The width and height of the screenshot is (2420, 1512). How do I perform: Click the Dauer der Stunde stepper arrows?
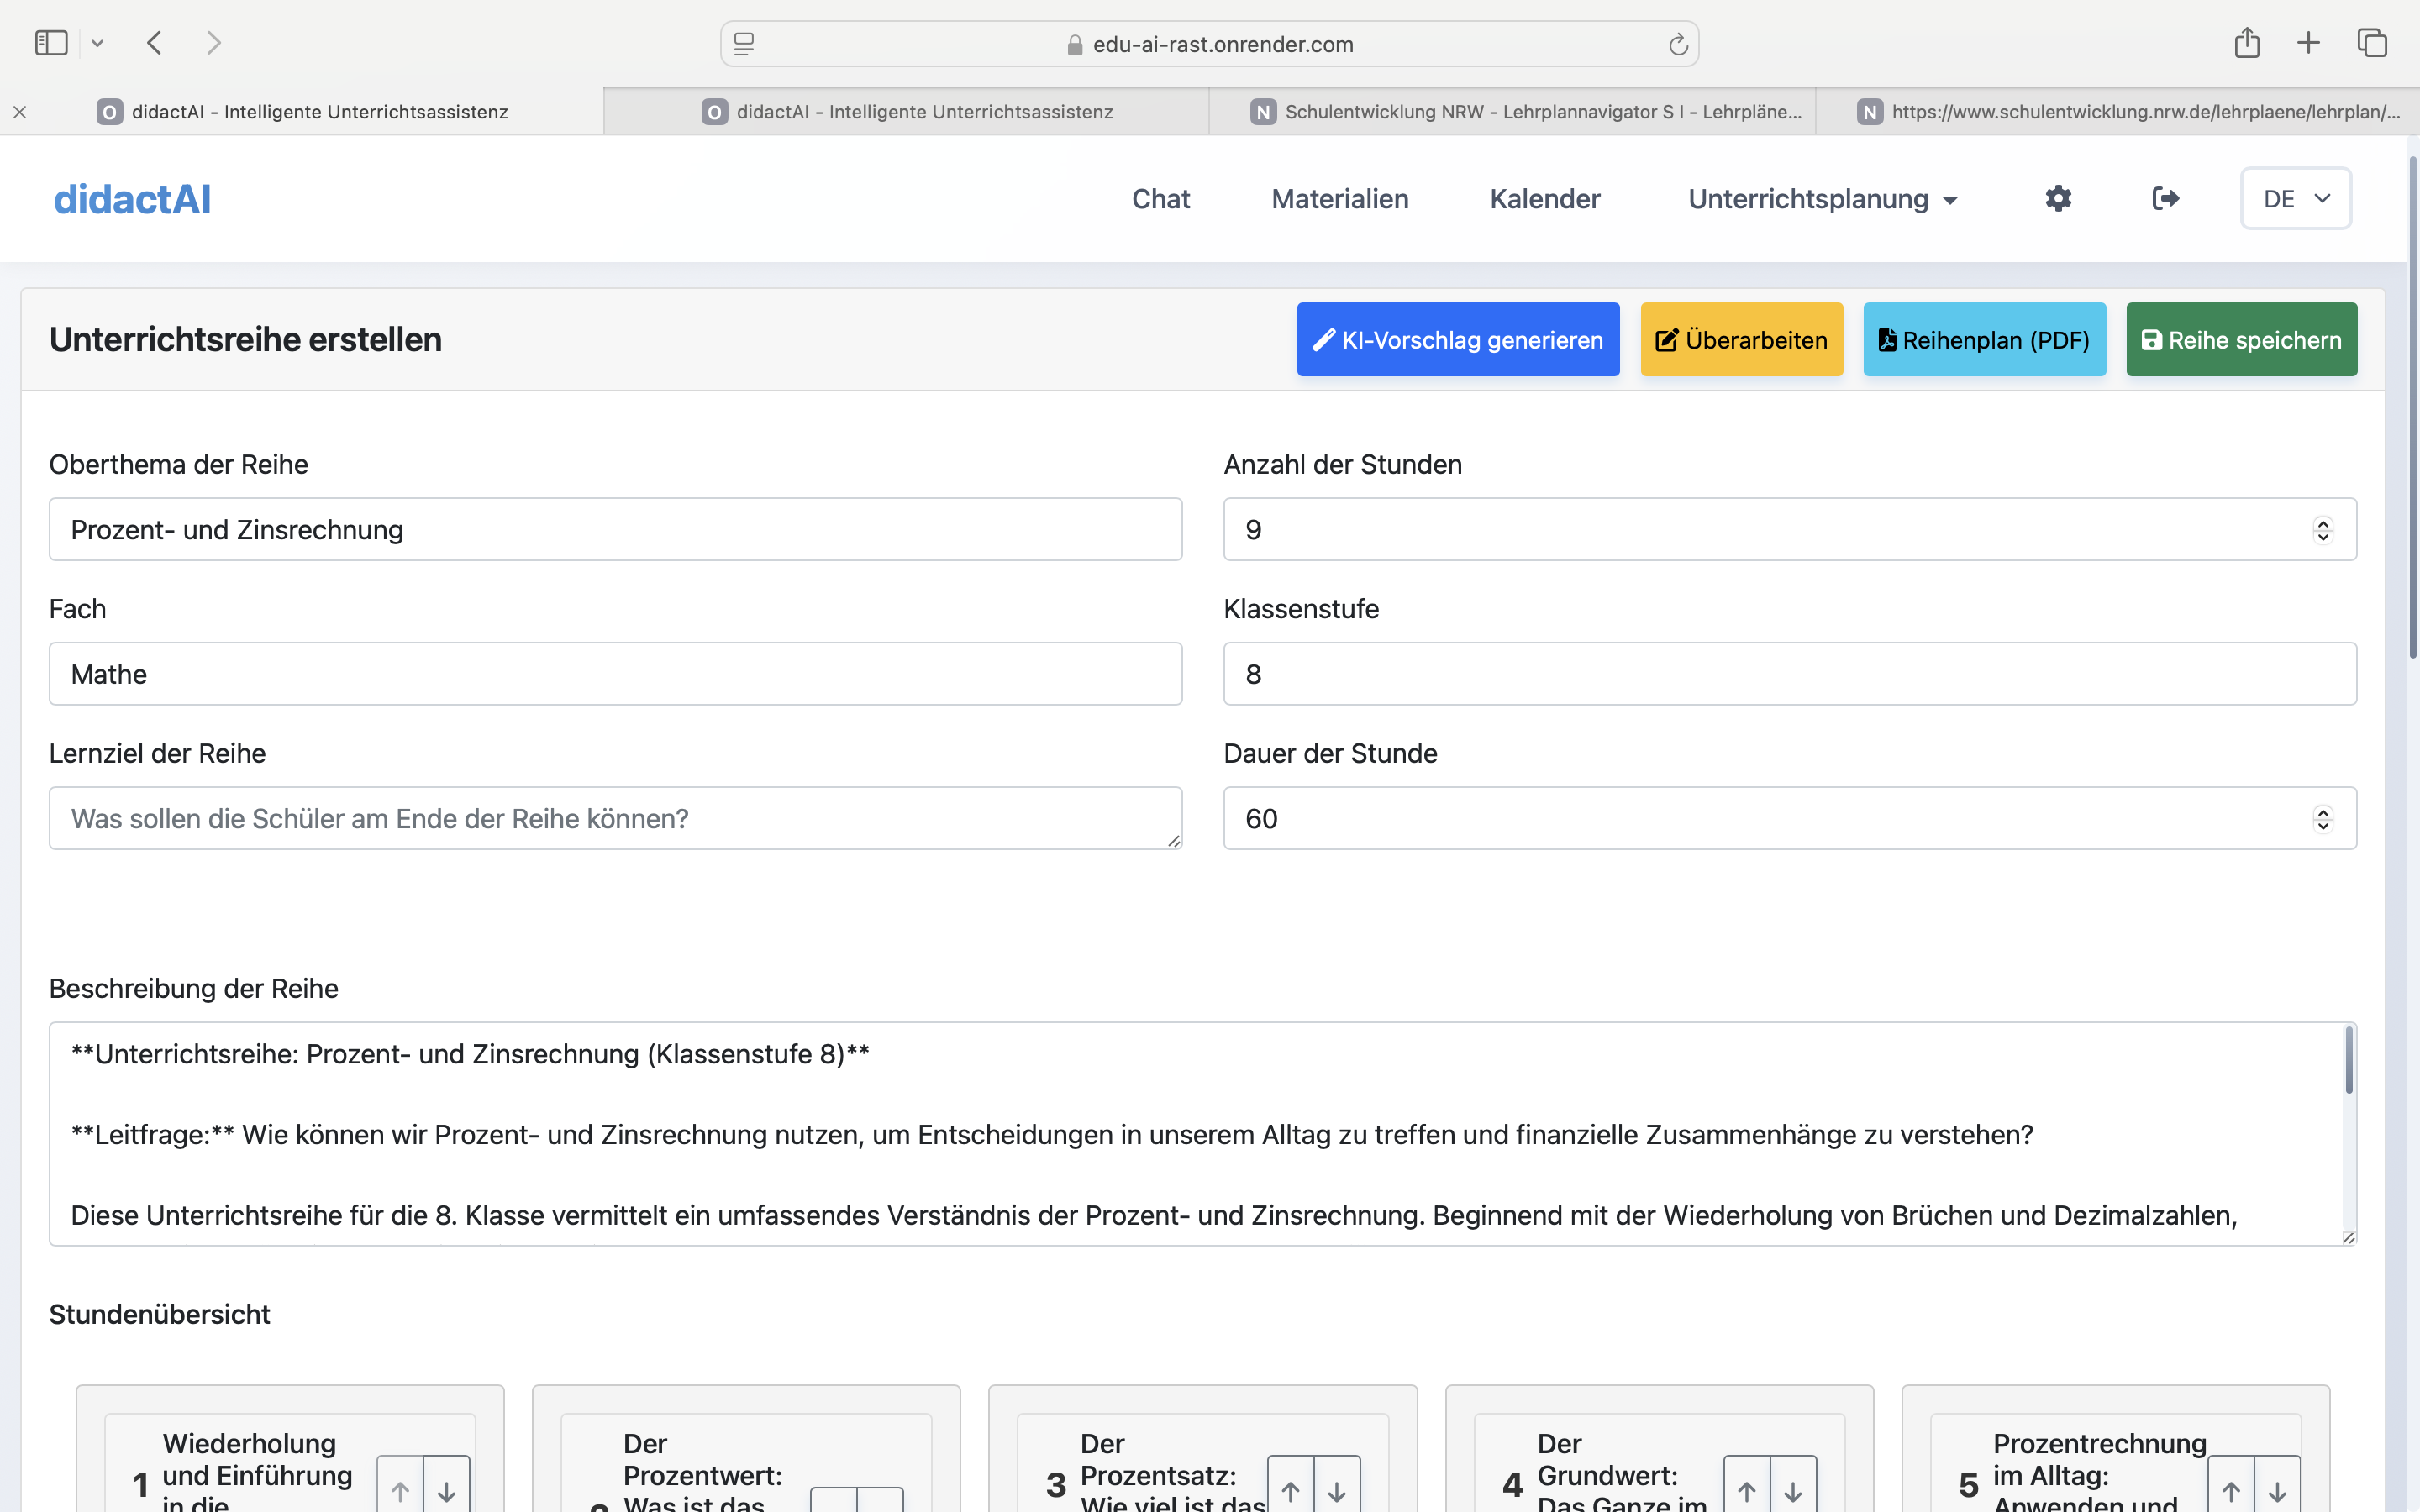click(2322, 819)
